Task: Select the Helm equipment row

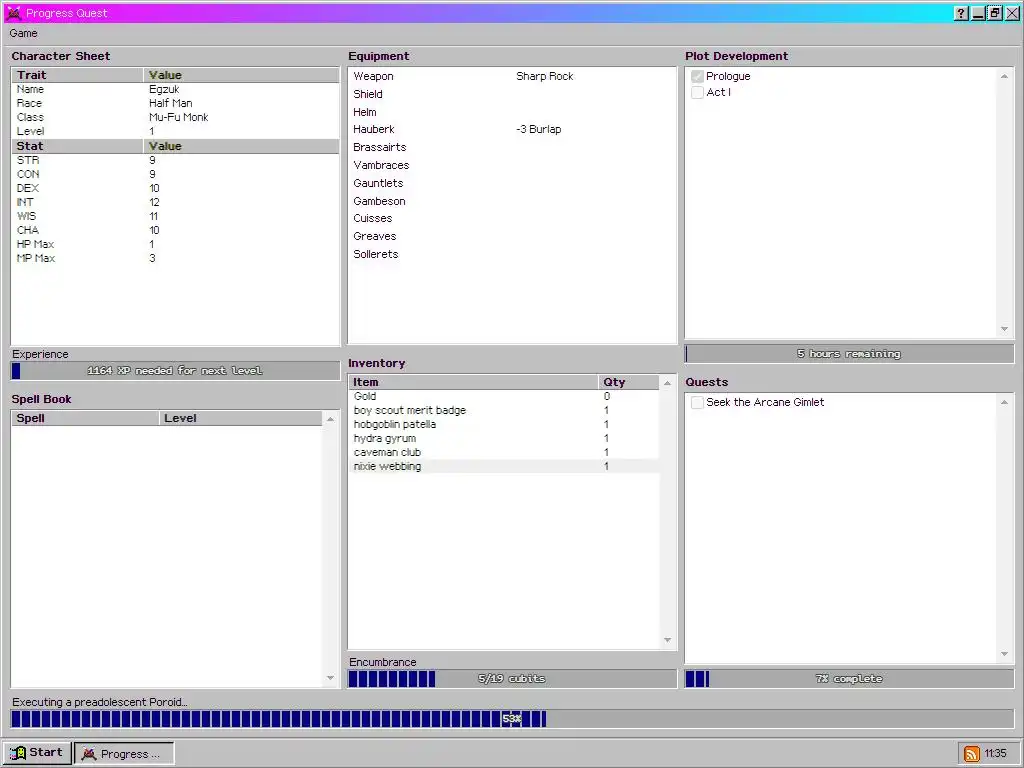Action: click(513, 112)
